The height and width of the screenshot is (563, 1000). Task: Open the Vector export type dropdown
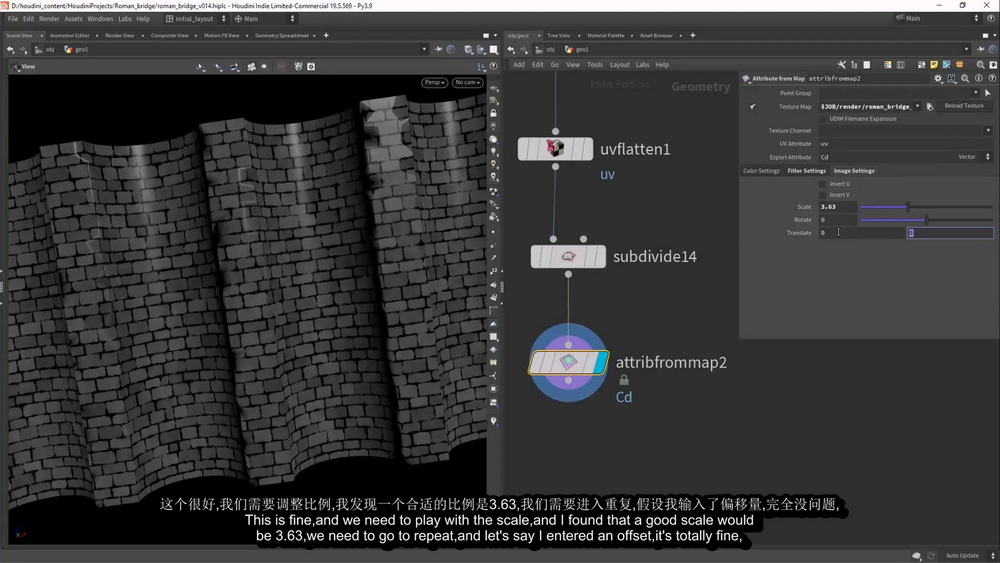971,157
